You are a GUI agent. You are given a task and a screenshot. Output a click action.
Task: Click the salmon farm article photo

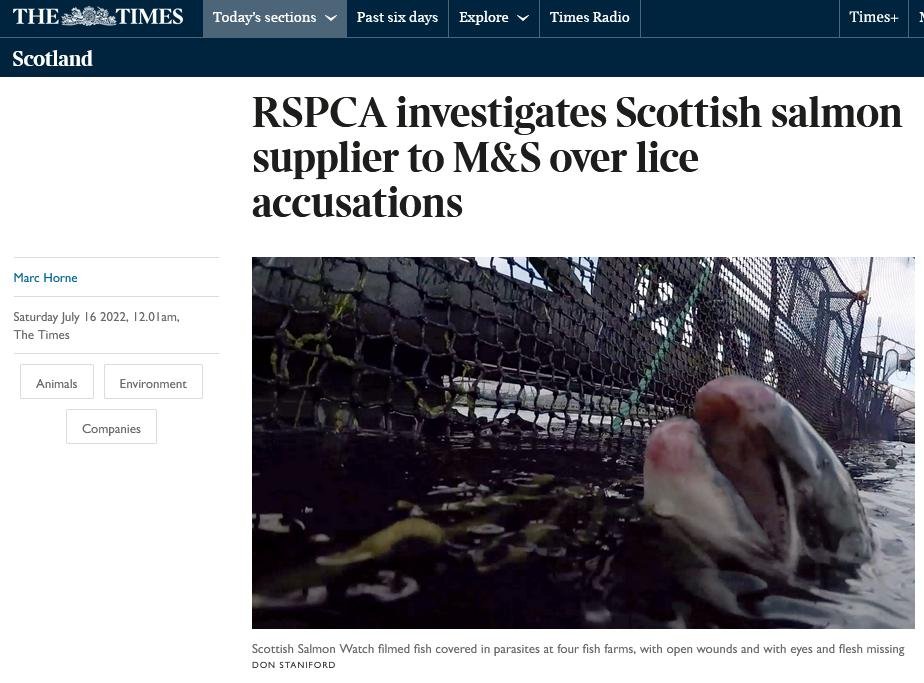click(x=583, y=443)
